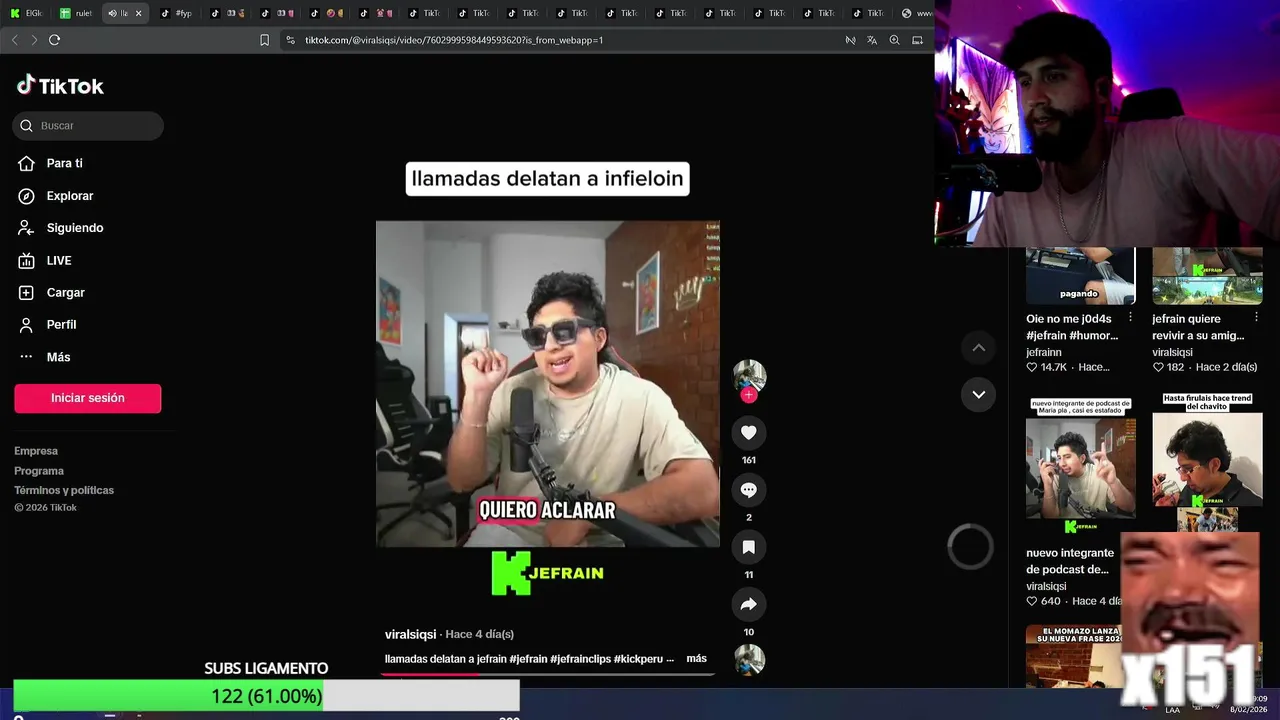Expand the Más sidebar menu
Screen dimensions: 1280x720
[58, 357]
